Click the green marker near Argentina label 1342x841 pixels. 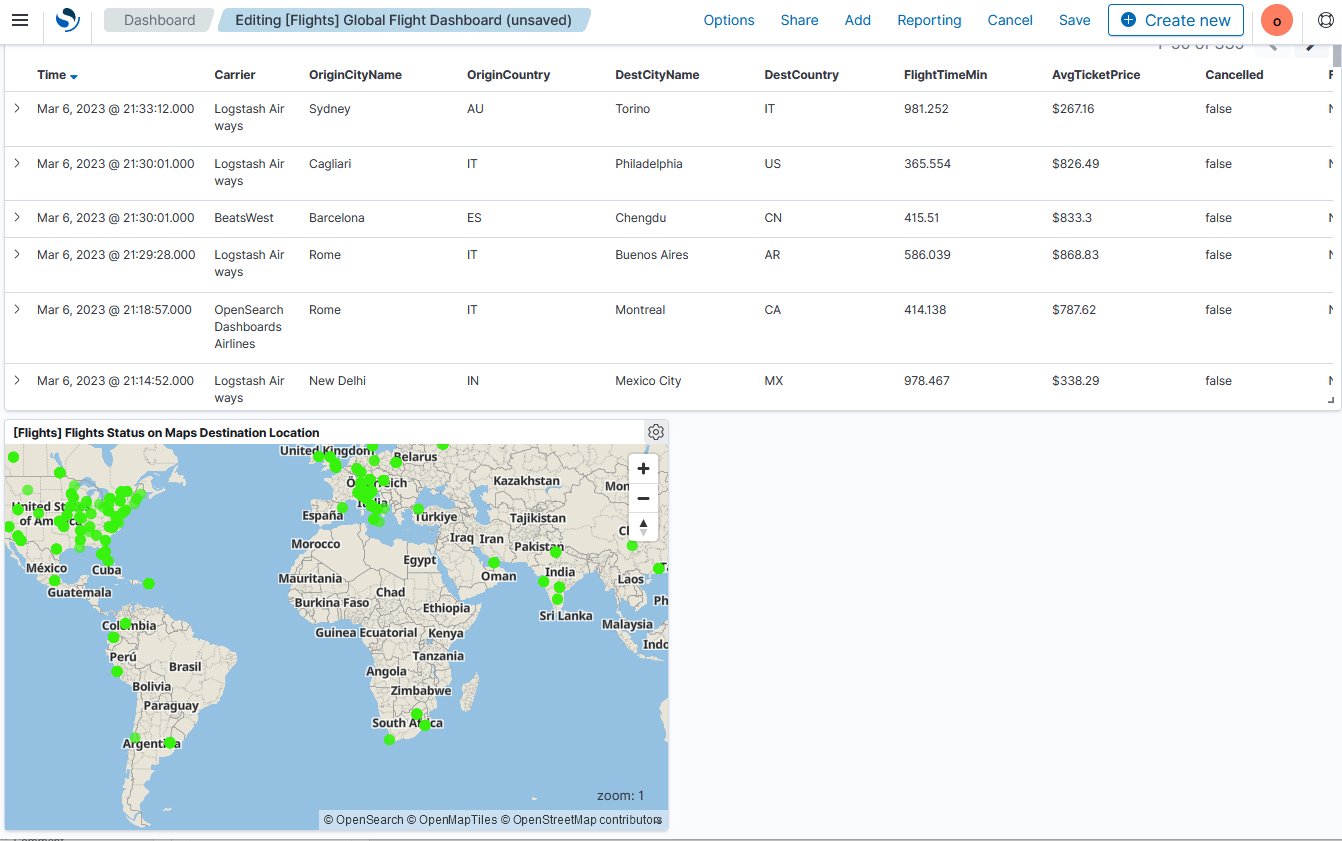point(170,743)
